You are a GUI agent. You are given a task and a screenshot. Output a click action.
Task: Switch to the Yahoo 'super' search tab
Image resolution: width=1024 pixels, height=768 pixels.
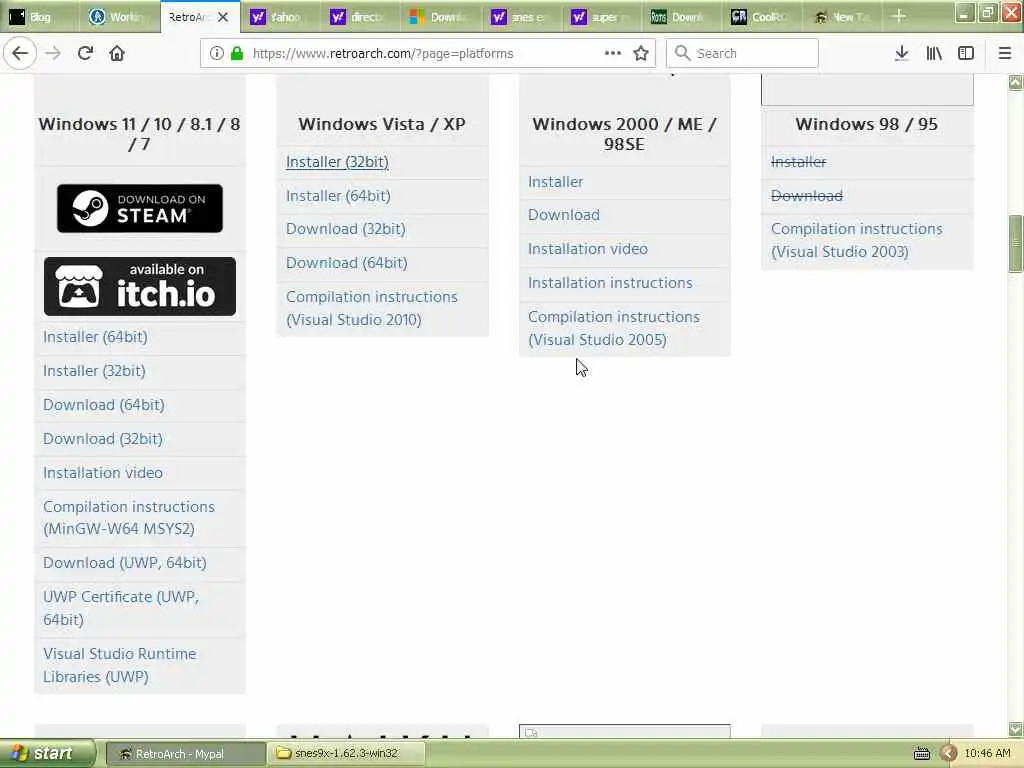[600, 17]
